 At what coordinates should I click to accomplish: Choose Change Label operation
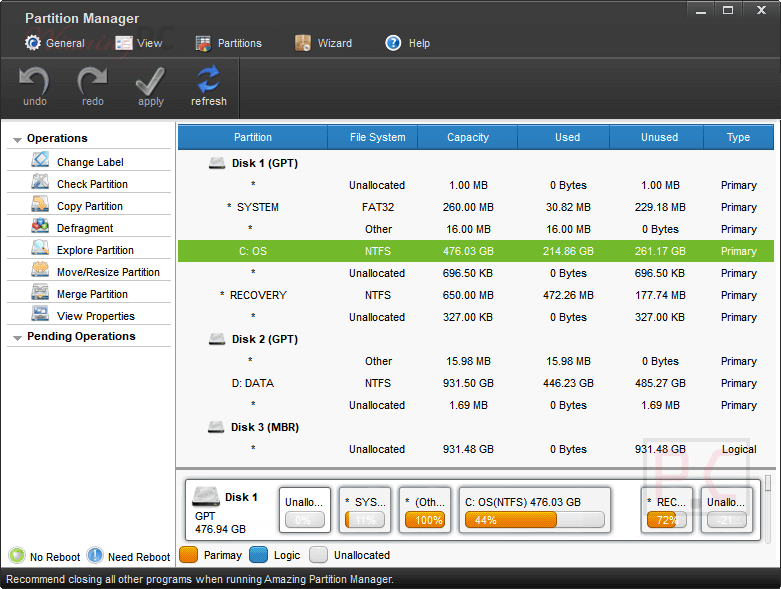[x=89, y=160]
